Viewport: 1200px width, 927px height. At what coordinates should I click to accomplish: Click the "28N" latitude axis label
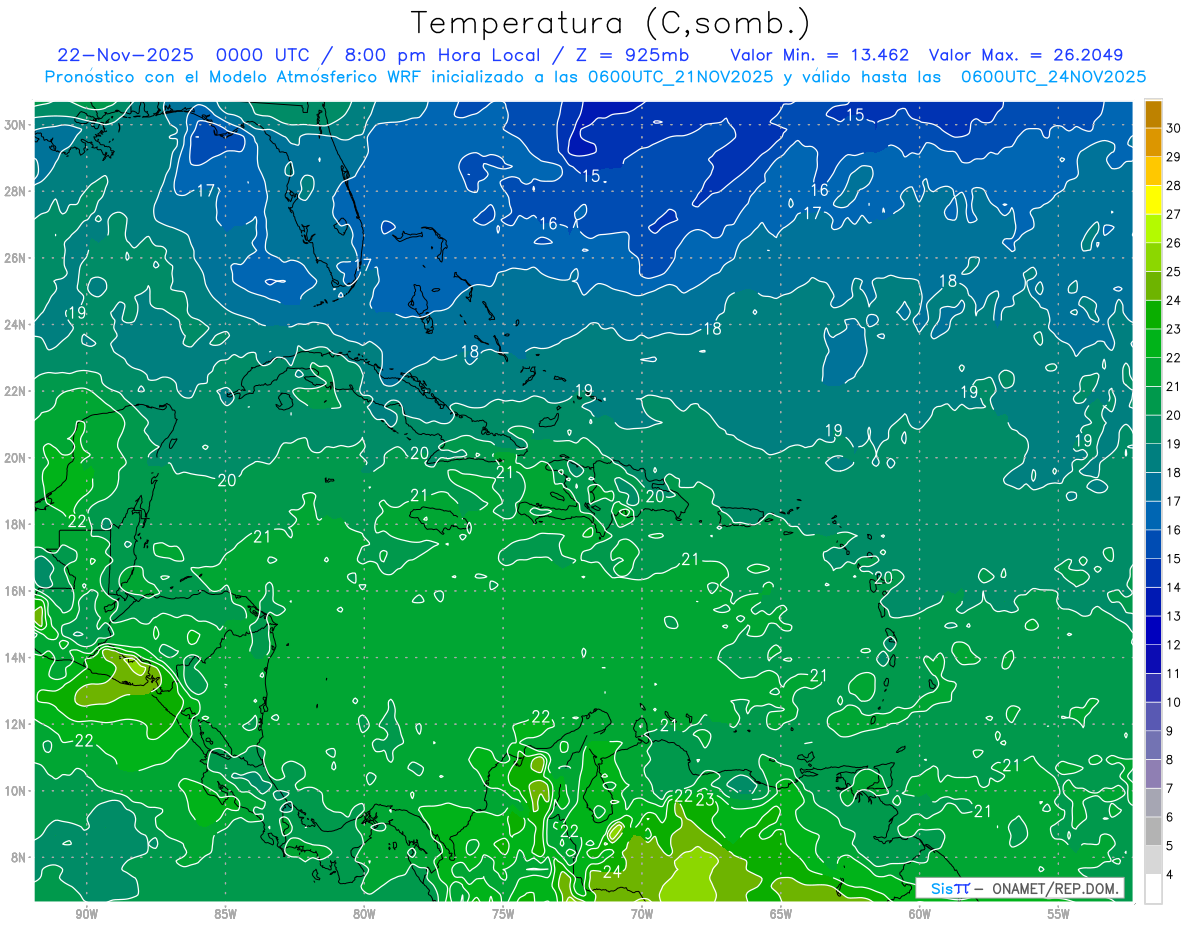coord(17,191)
